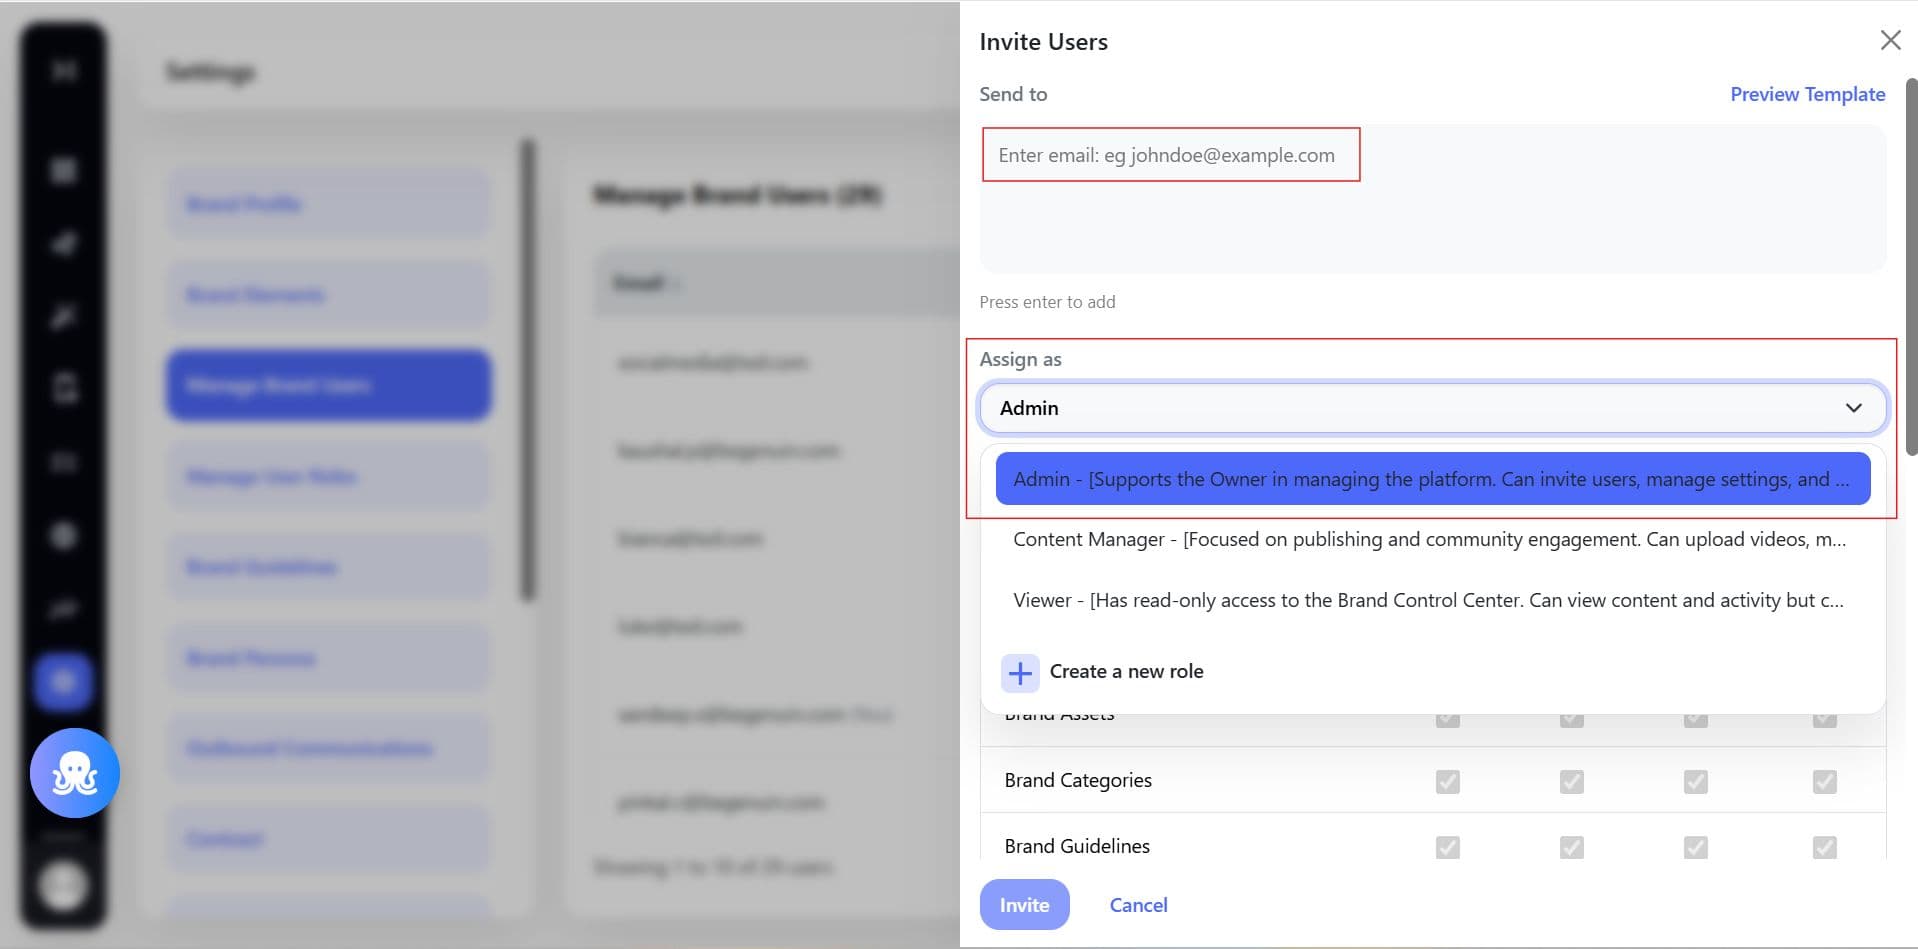1918x949 pixels.
Task: Close the Invite Users panel
Action: coord(1890,40)
